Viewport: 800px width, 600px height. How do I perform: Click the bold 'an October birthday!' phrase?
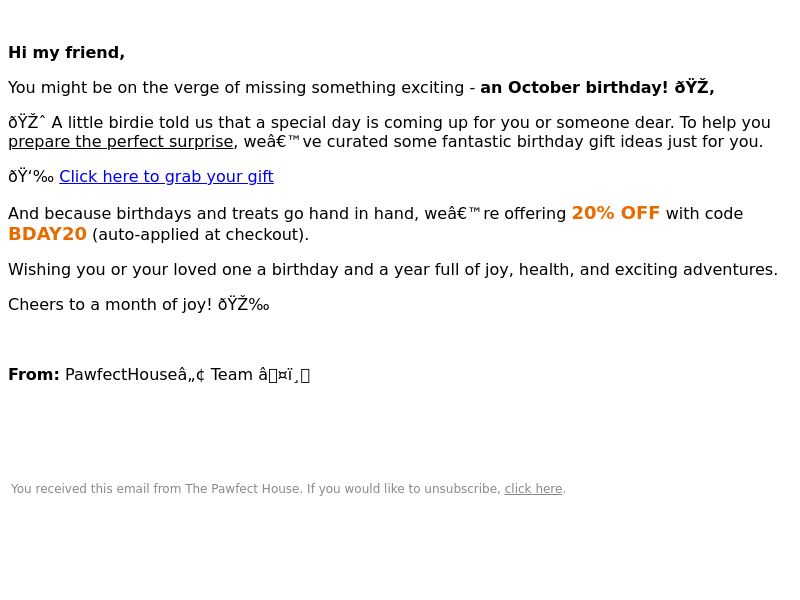click(x=574, y=88)
